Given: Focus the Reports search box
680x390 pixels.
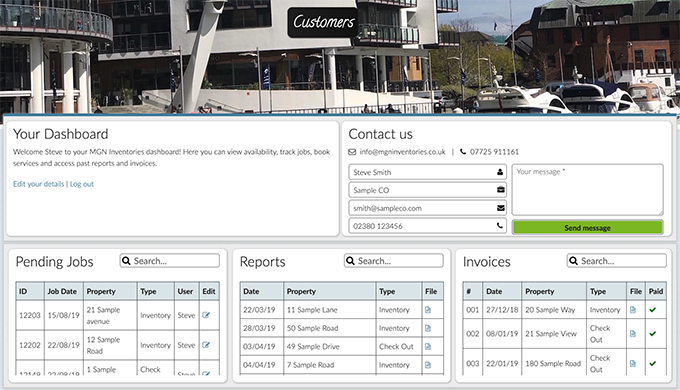Looking at the screenshot, I should click(394, 261).
